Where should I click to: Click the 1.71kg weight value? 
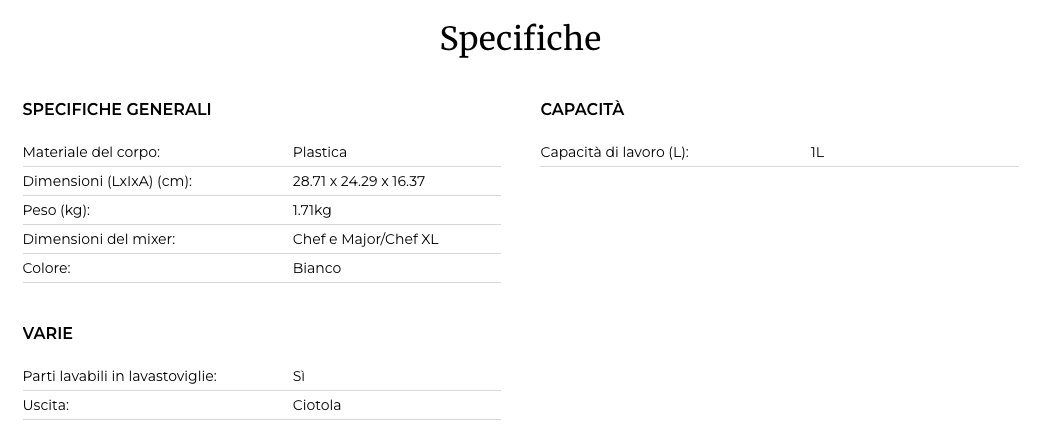pos(312,211)
